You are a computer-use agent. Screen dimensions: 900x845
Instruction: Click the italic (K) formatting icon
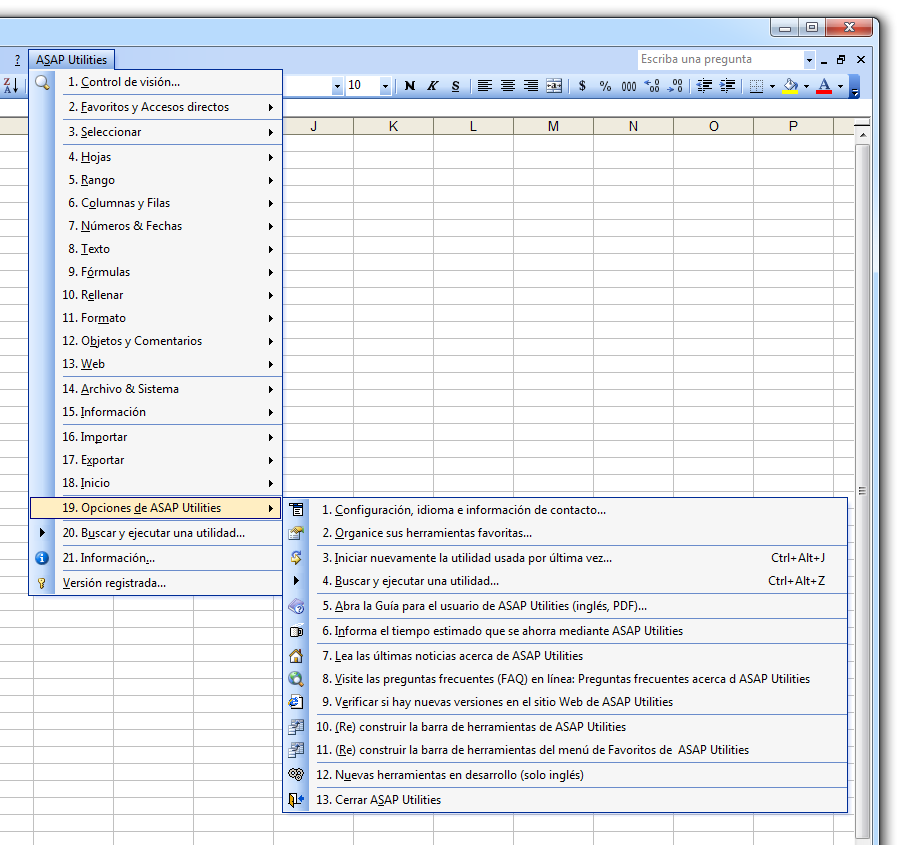coord(432,86)
